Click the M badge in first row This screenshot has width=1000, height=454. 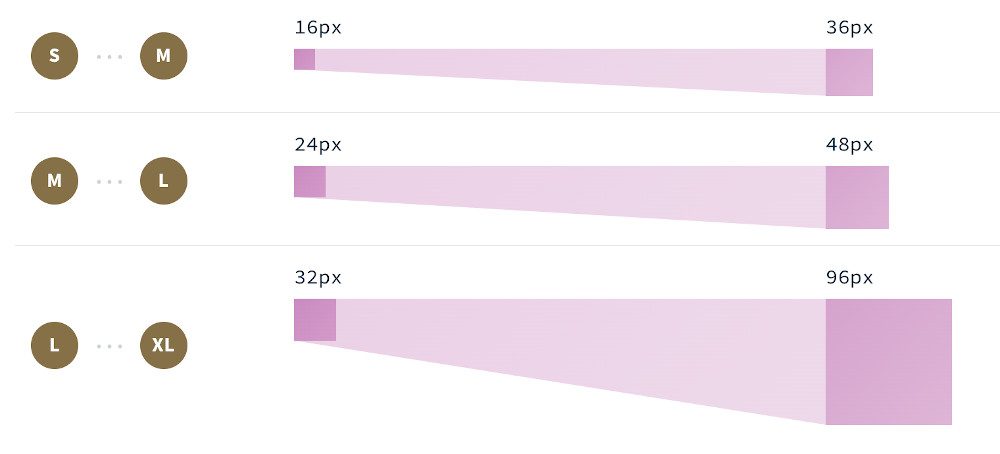coord(163,56)
